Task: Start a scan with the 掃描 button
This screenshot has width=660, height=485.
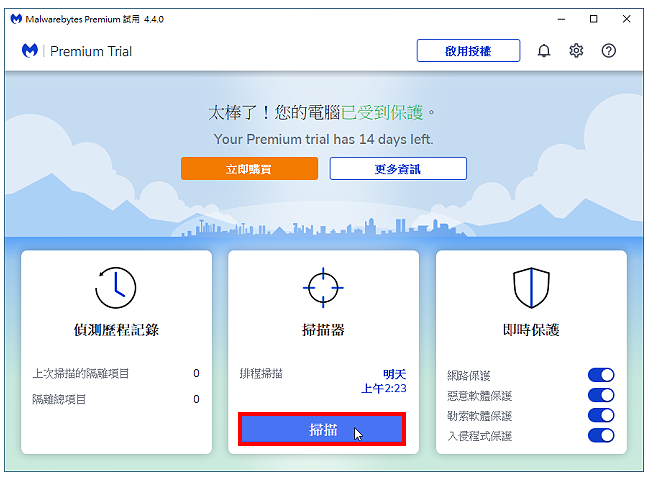Action: point(322,429)
